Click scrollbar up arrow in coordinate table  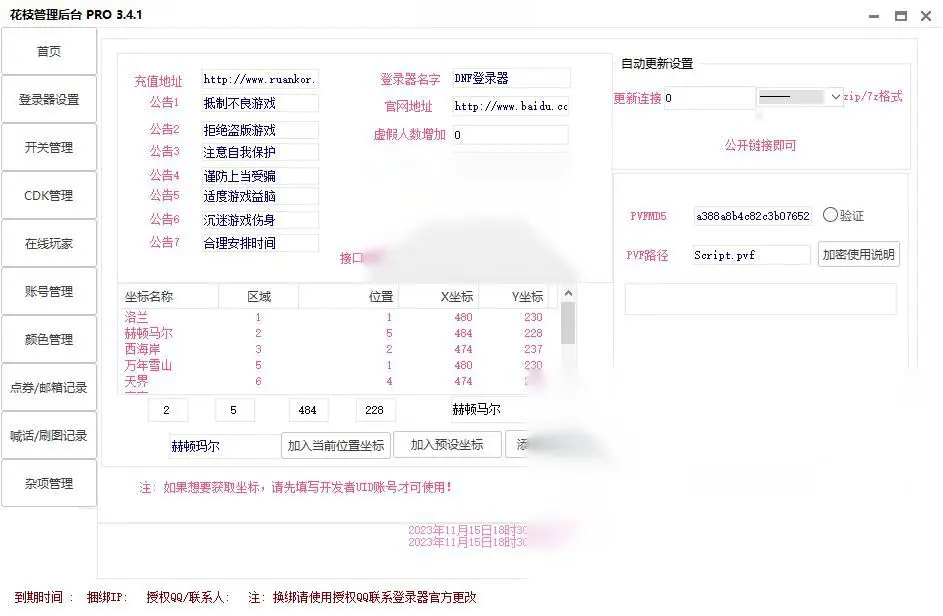(x=568, y=294)
